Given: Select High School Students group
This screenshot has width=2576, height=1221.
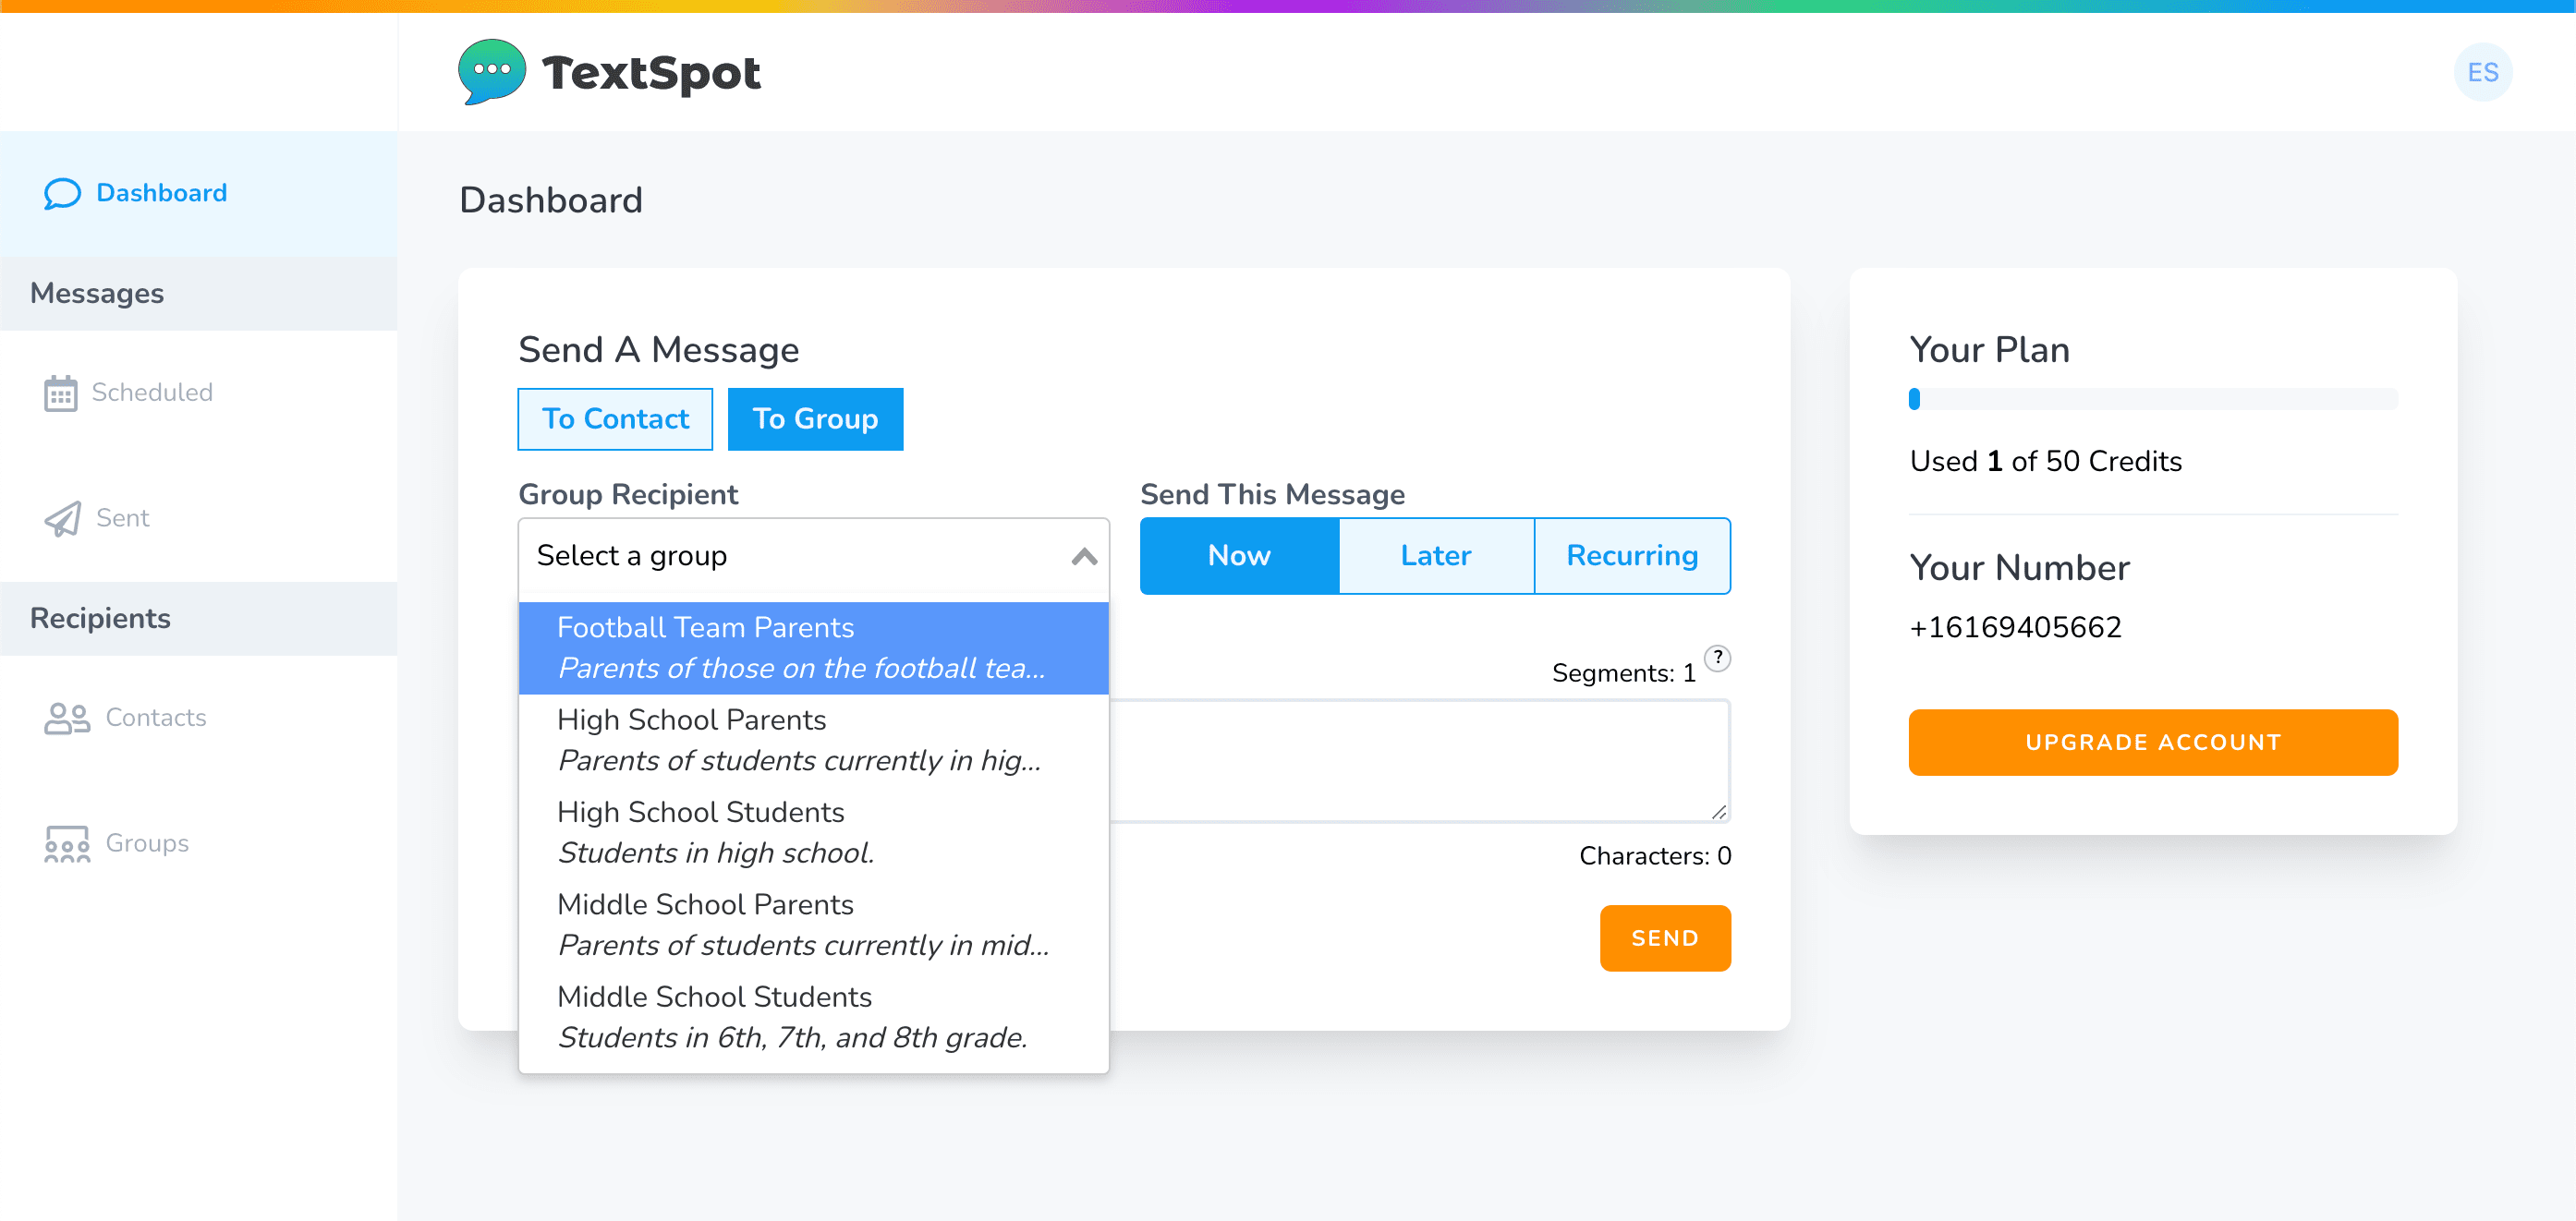Looking at the screenshot, I should (x=814, y=832).
